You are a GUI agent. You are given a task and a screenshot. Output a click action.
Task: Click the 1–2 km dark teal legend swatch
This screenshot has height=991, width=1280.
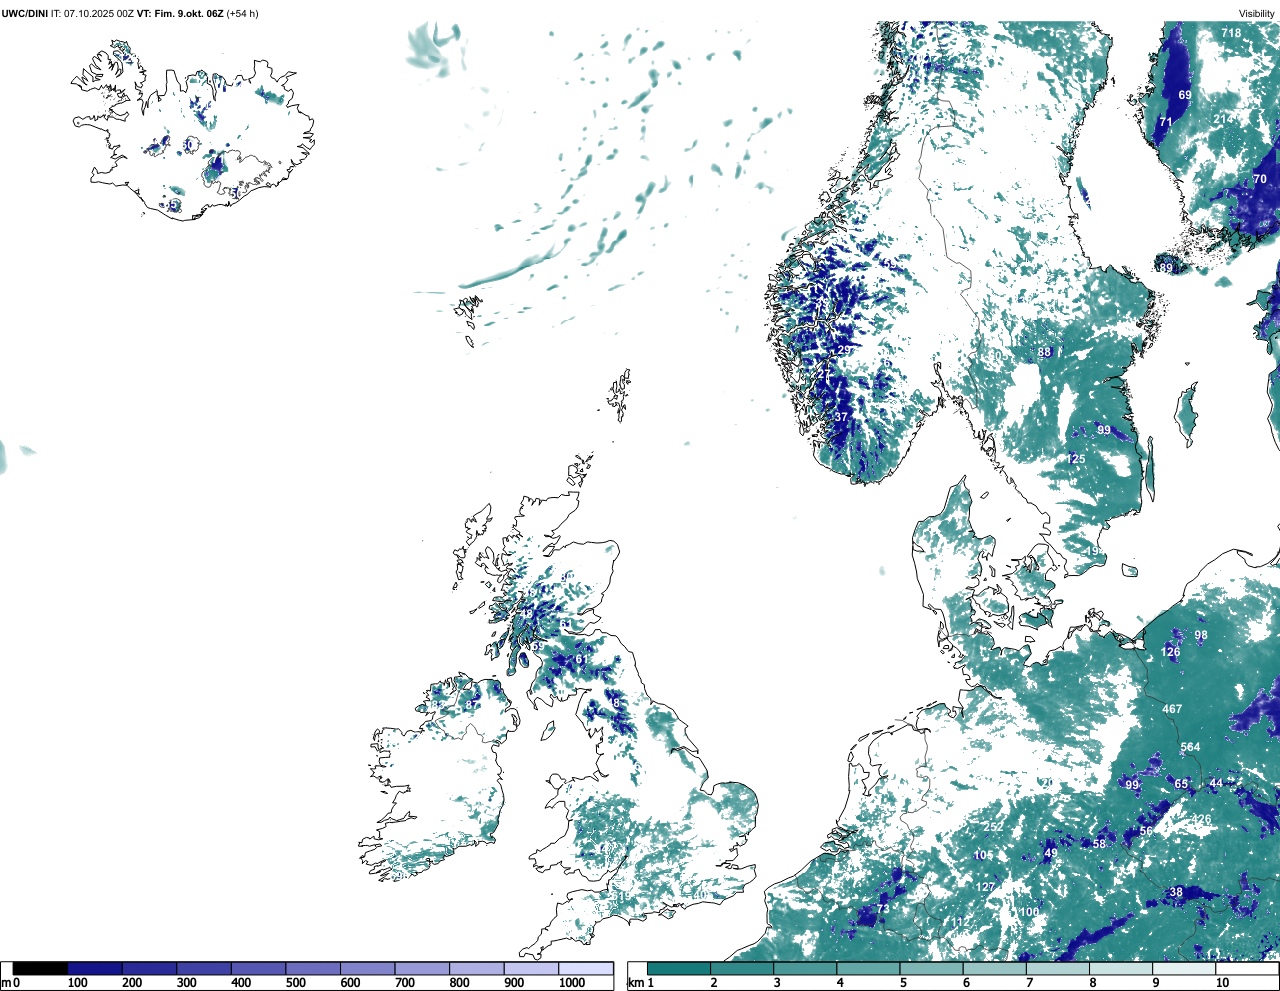[x=679, y=968]
